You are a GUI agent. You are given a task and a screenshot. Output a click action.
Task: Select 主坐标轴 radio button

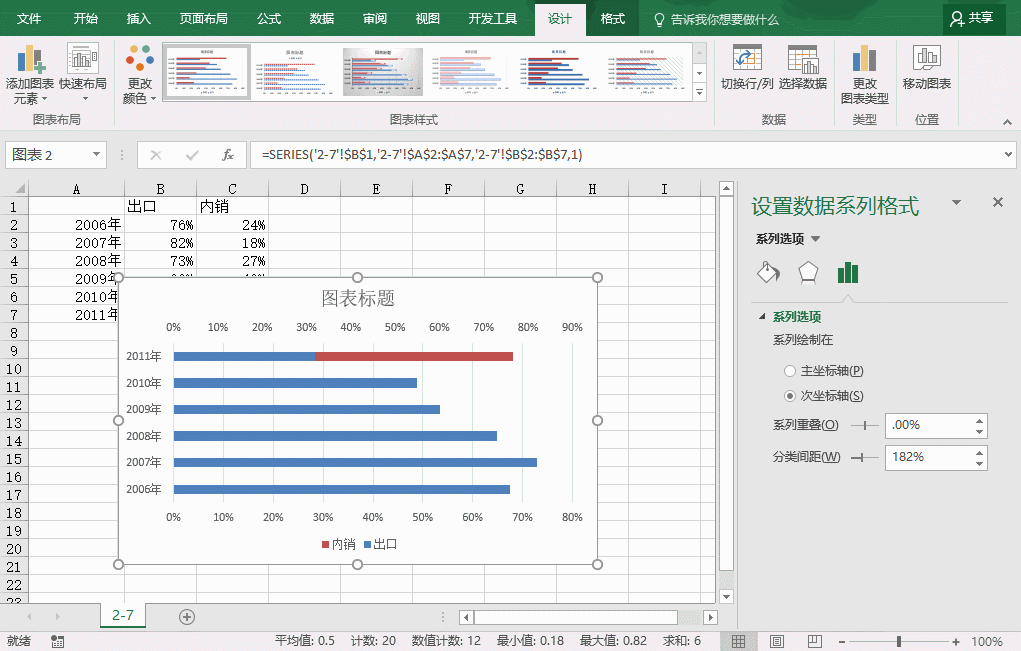(790, 371)
